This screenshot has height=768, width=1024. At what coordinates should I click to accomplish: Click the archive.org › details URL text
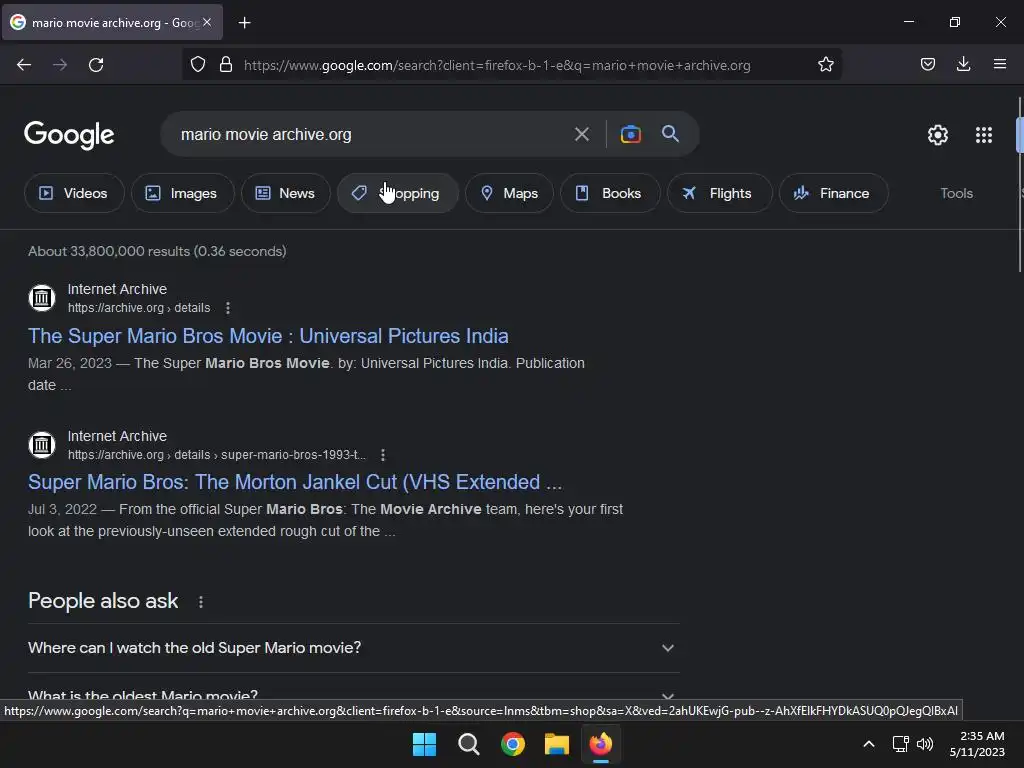coord(139,308)
